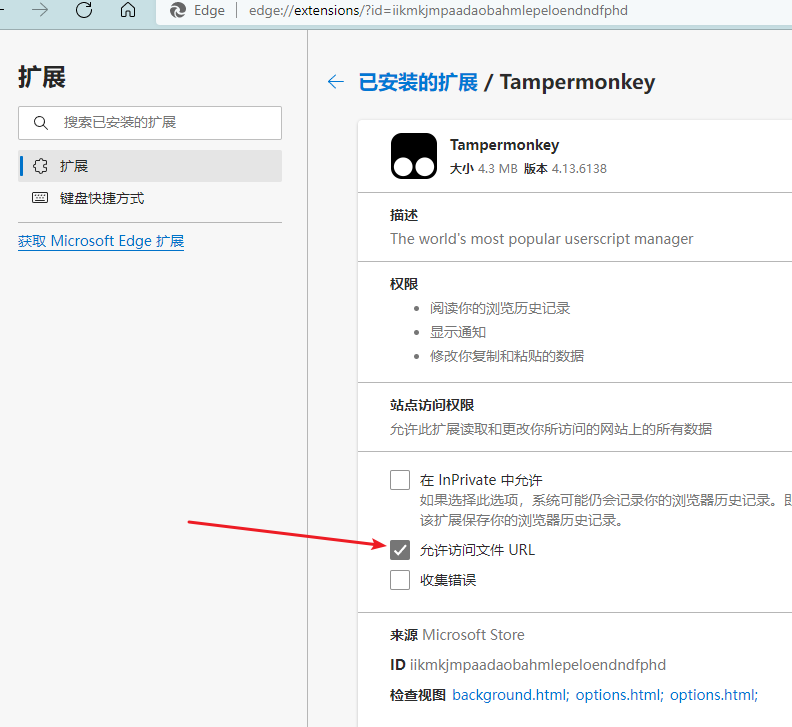Image resolution: width=792 pixels, height=727 pixels.
Task: Enable the 在 InPrivate 中允许 checkbox
Action: pos(400,480)
